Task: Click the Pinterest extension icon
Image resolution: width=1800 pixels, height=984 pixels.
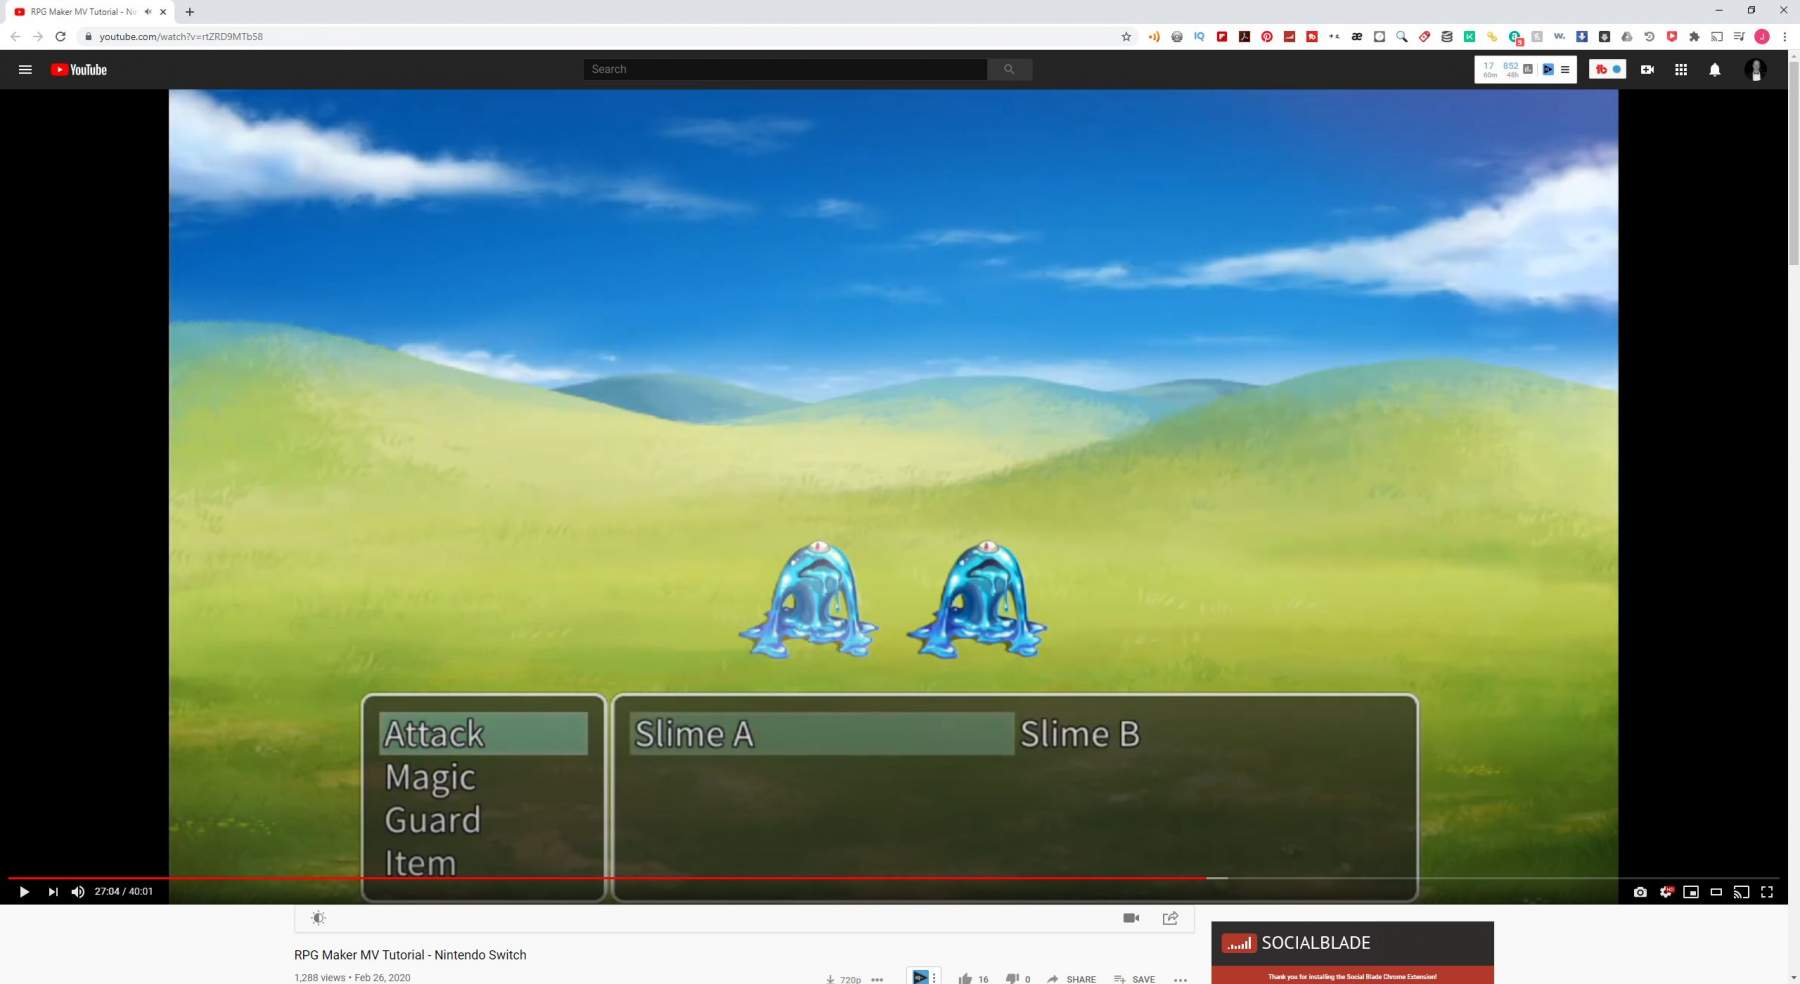Action: (x=1267, y=37)
